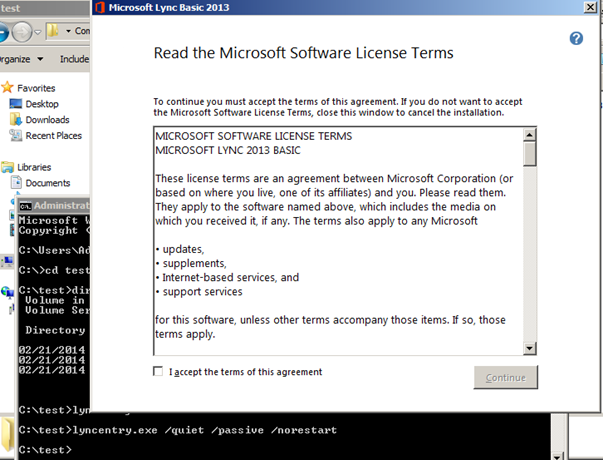This screenshot has width=603, height=460.
Task: Click the "C:\>cd test" line in command prompt
Action: [54, 270]
